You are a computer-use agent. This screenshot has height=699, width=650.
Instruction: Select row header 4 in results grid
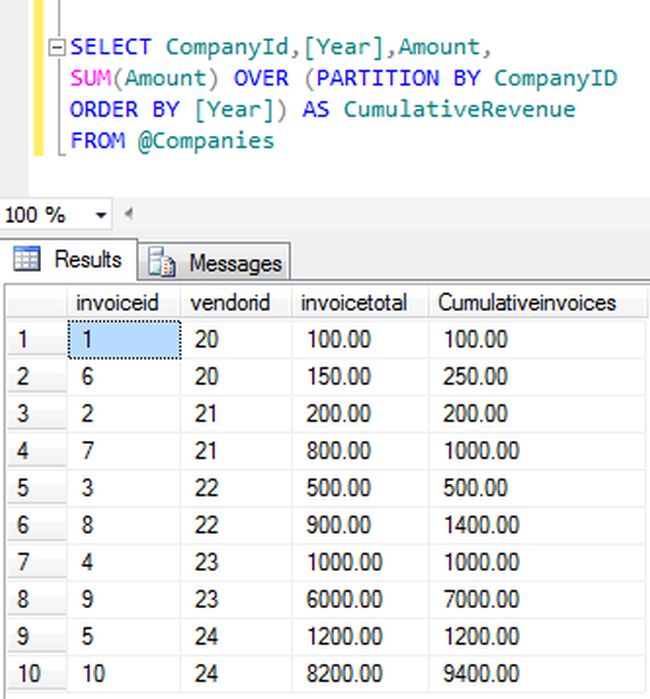tap(37, 451)
